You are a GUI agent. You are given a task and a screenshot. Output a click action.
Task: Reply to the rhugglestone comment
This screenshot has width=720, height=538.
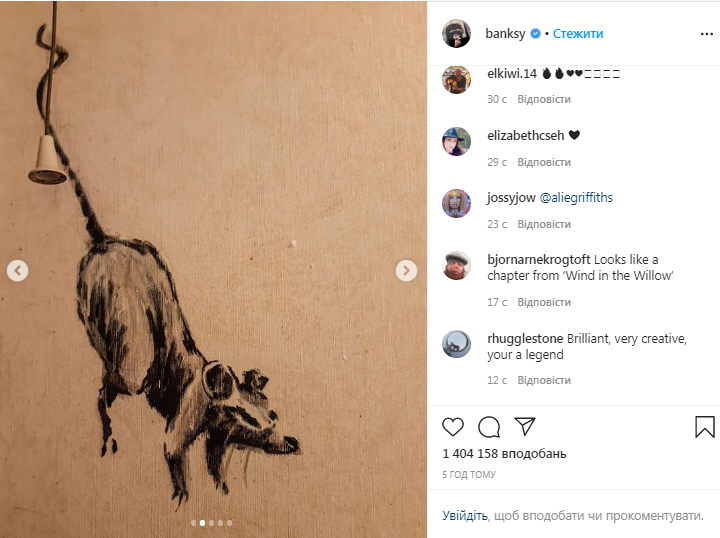tap(544, 380)
